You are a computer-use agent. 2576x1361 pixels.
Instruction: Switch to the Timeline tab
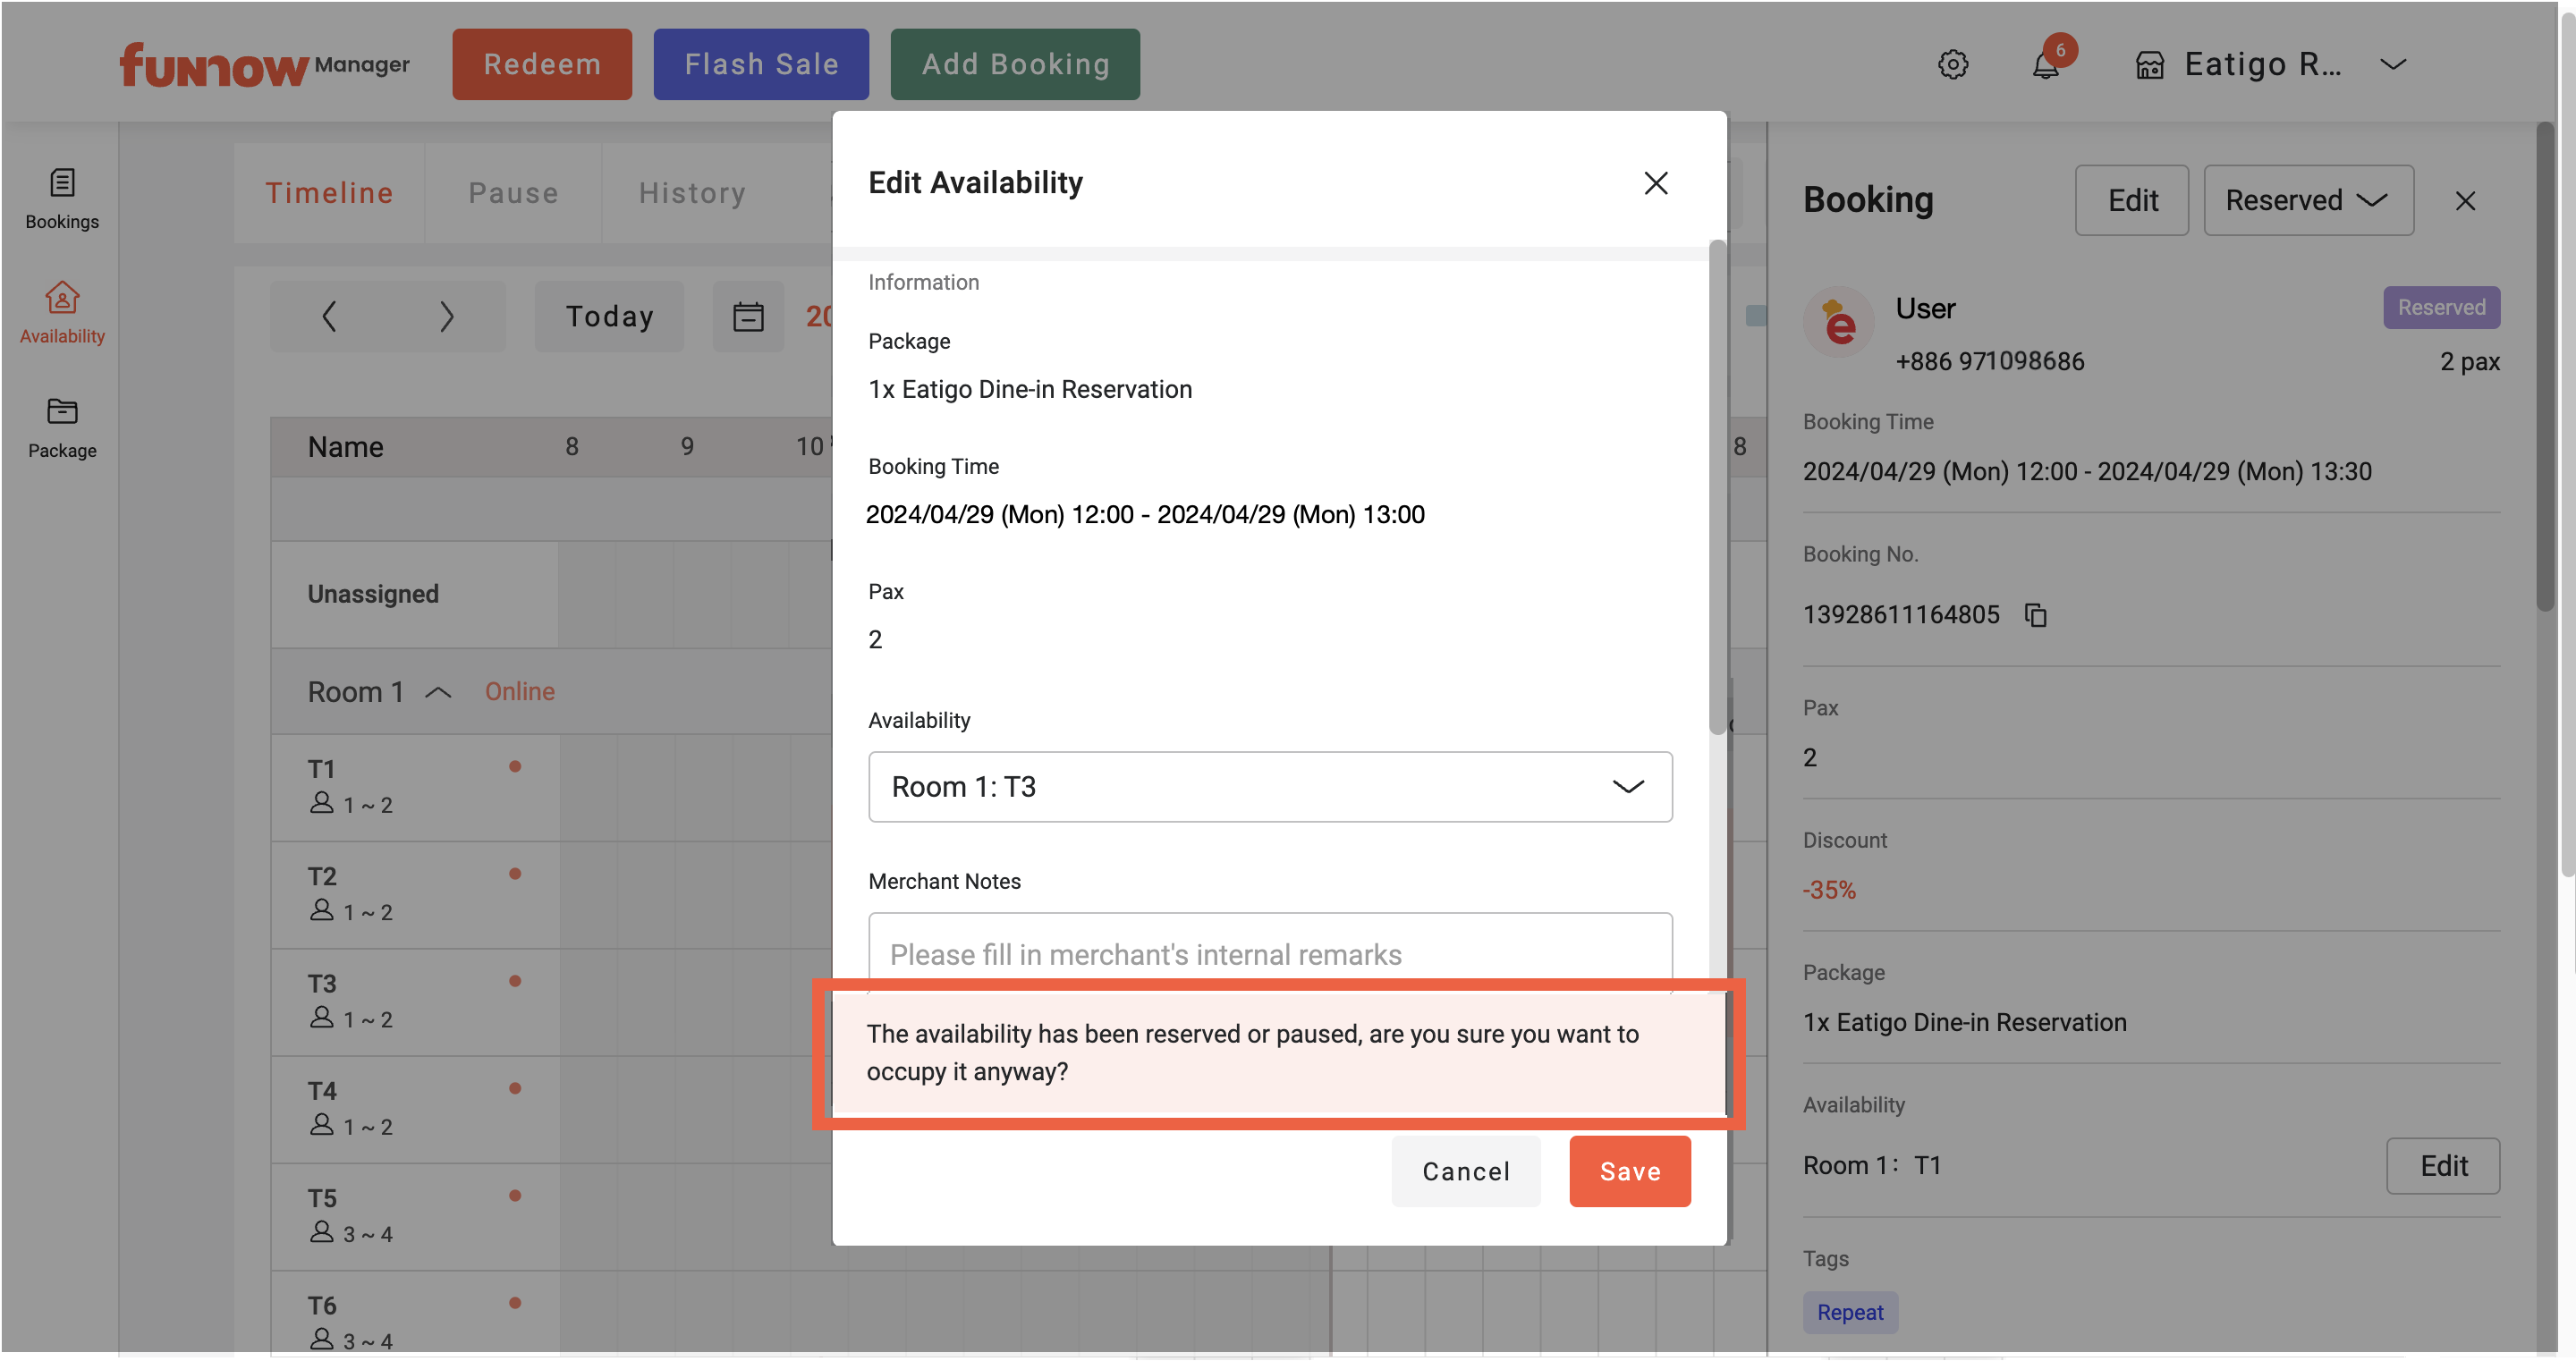pos(329,193)
